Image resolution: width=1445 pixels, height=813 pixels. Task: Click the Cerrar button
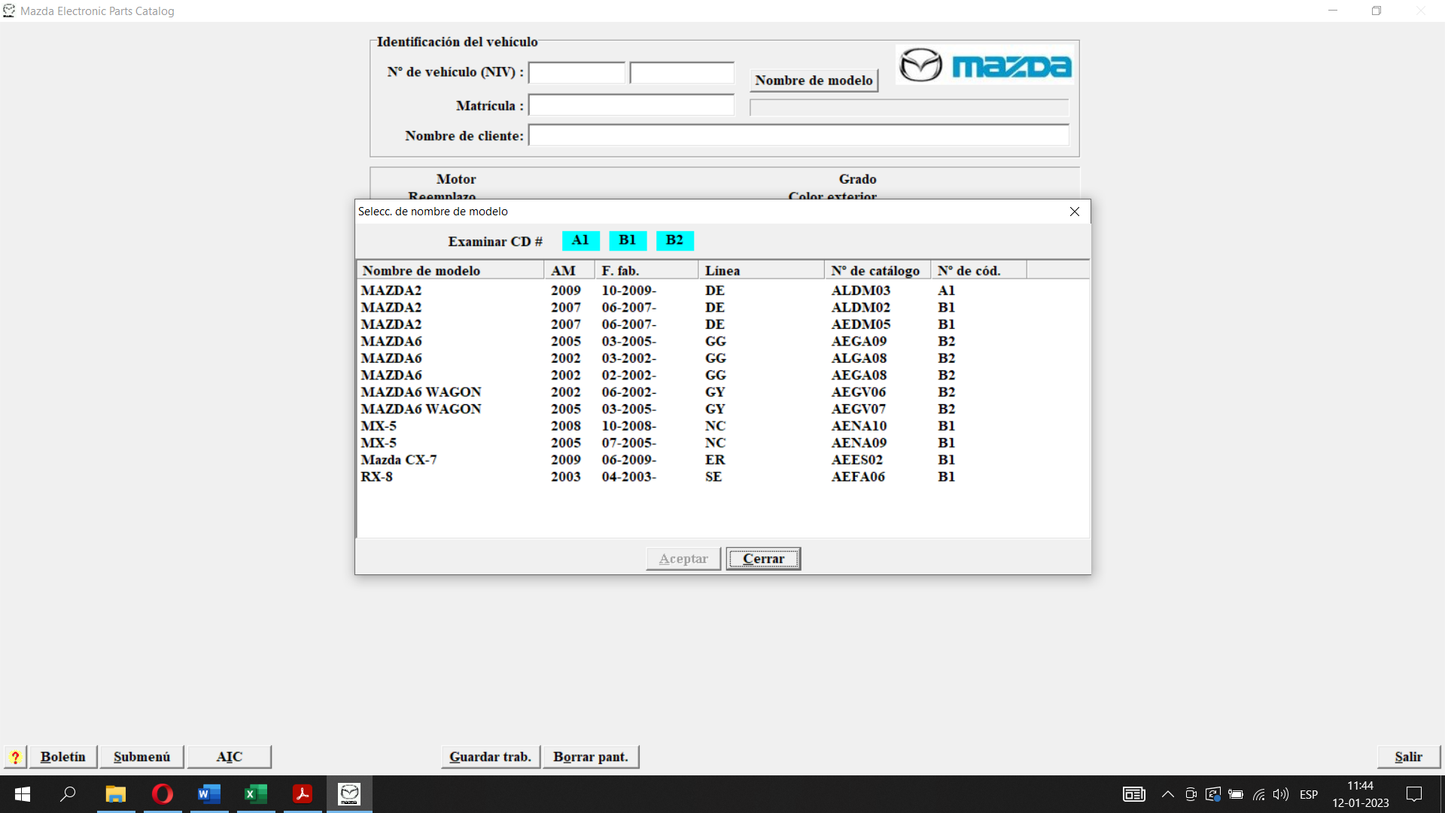pos(763,559)
